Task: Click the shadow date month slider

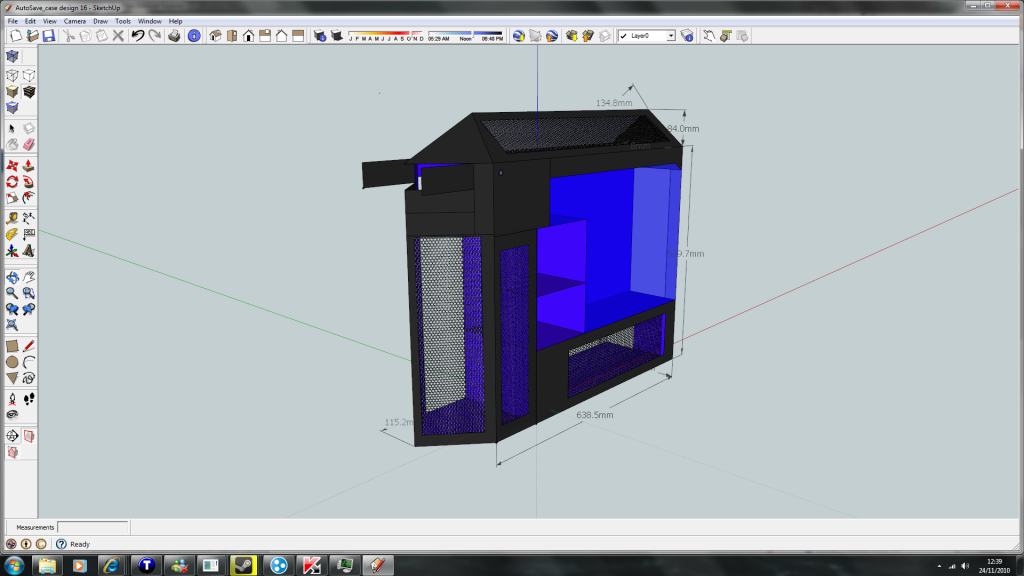Action: (386, 34)
